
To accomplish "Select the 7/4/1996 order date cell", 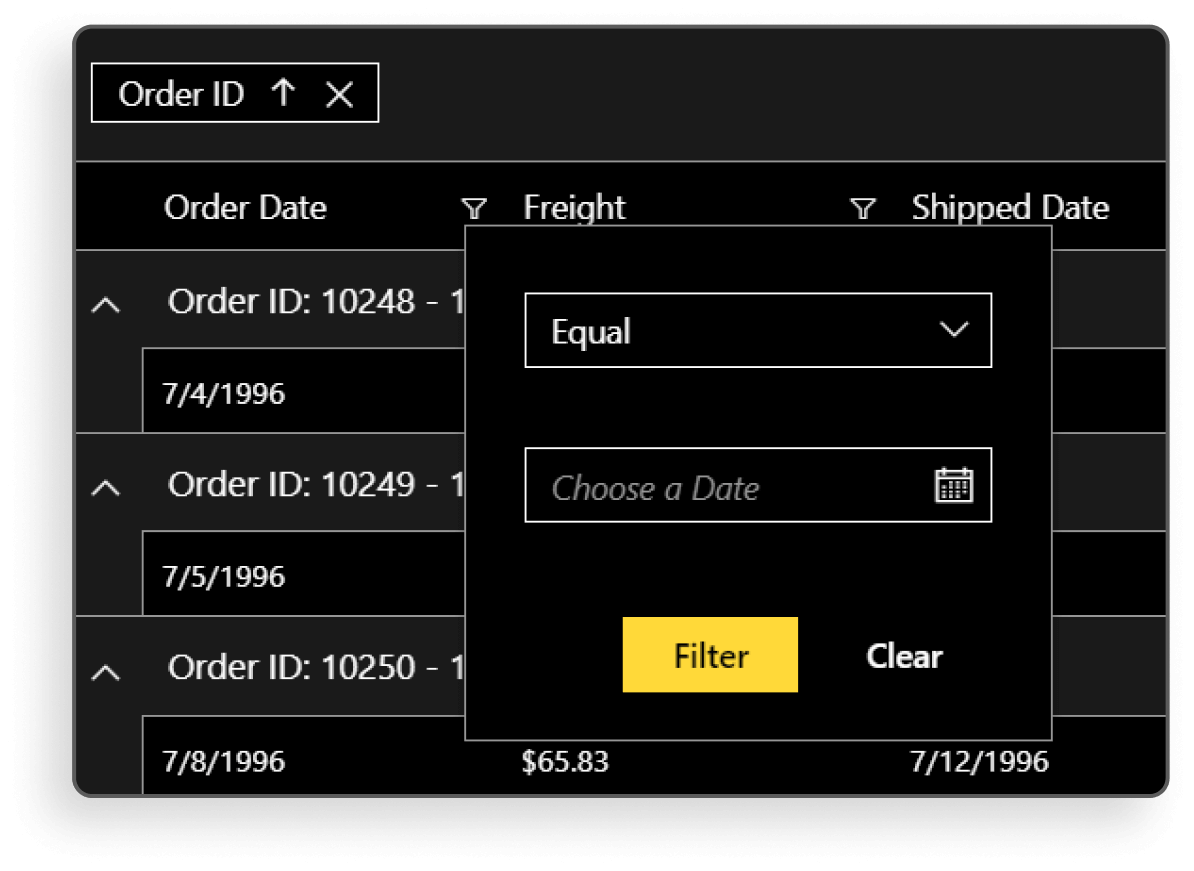I will [x=224, y=393].
